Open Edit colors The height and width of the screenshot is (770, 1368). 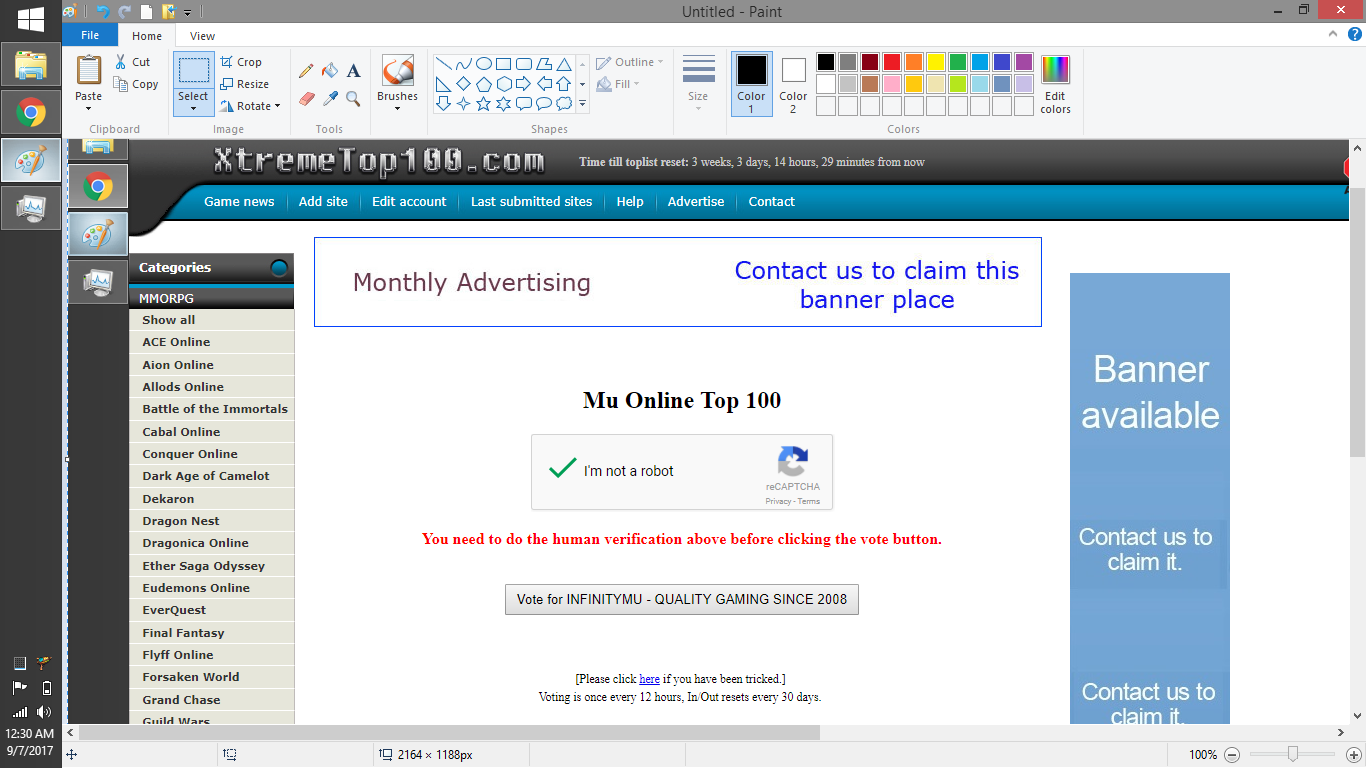point(1055,84)
